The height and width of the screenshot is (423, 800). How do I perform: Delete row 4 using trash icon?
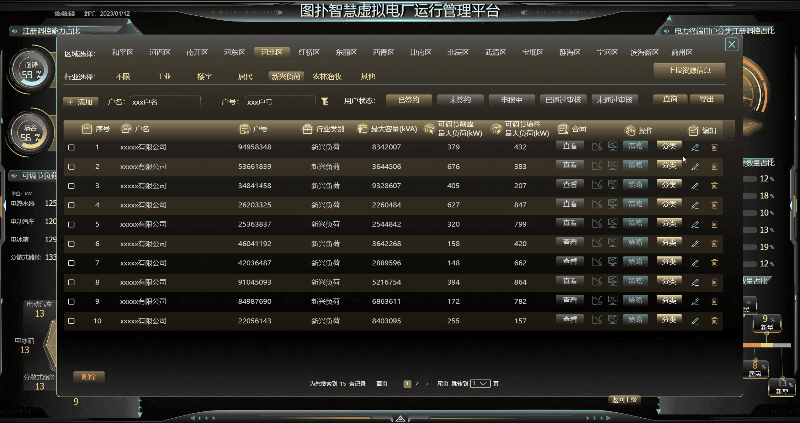(x=714, y=205)
